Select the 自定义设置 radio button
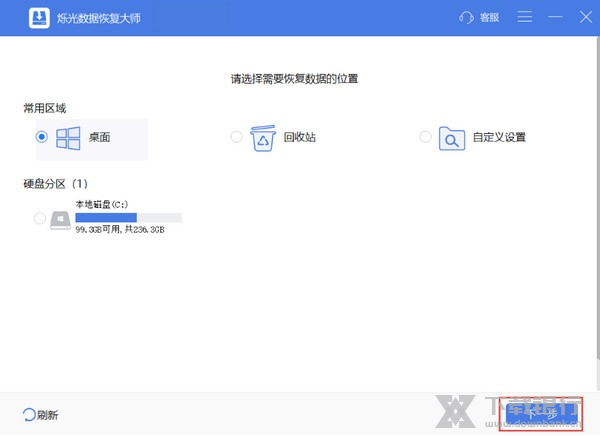 point(426,137)
